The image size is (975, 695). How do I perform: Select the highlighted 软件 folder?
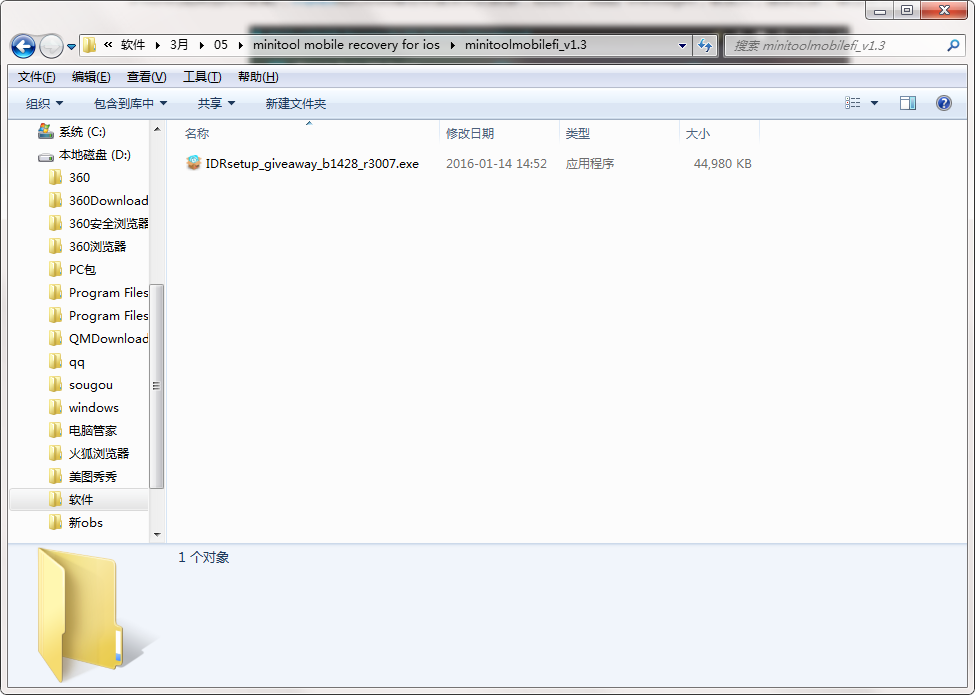80,500
